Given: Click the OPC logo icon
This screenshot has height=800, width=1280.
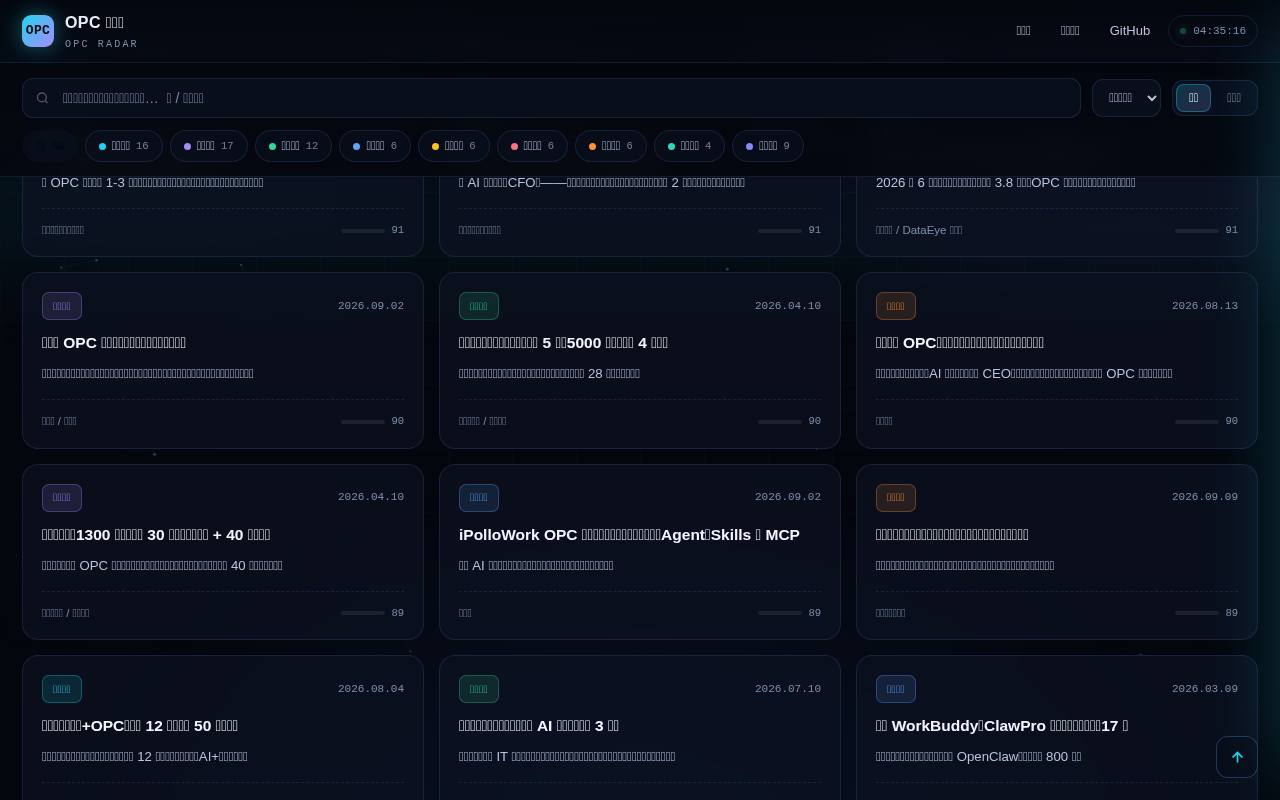Looking at the screenshot, I should 38,31.
